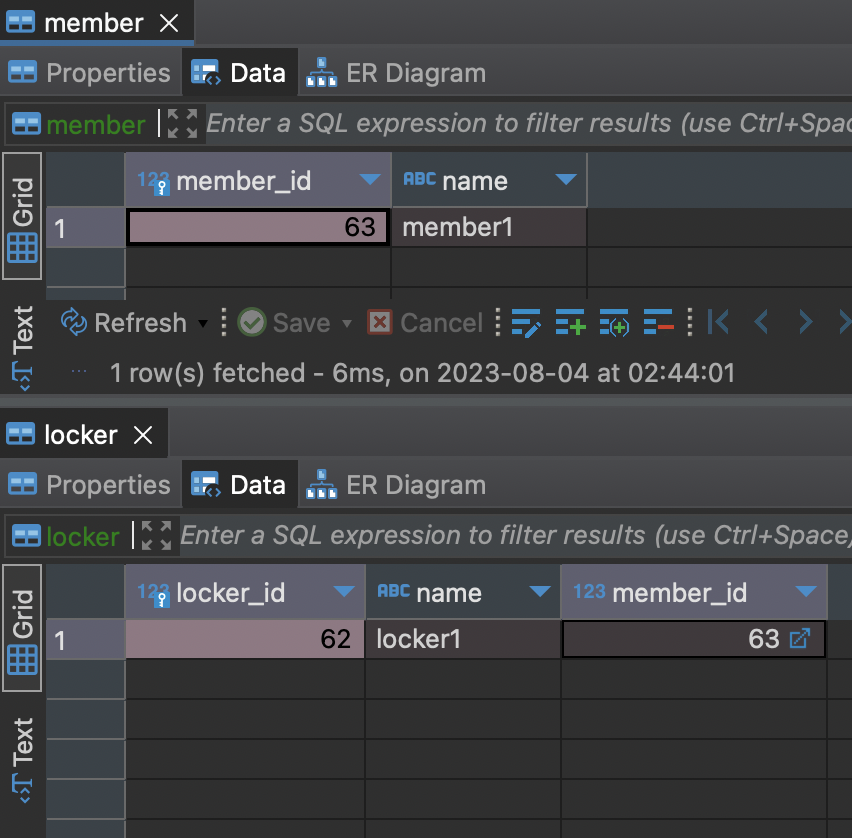The height and width of the screenshot is (838, 852).
Task: Maximize locker results panel icon
Action: [156, 535]
